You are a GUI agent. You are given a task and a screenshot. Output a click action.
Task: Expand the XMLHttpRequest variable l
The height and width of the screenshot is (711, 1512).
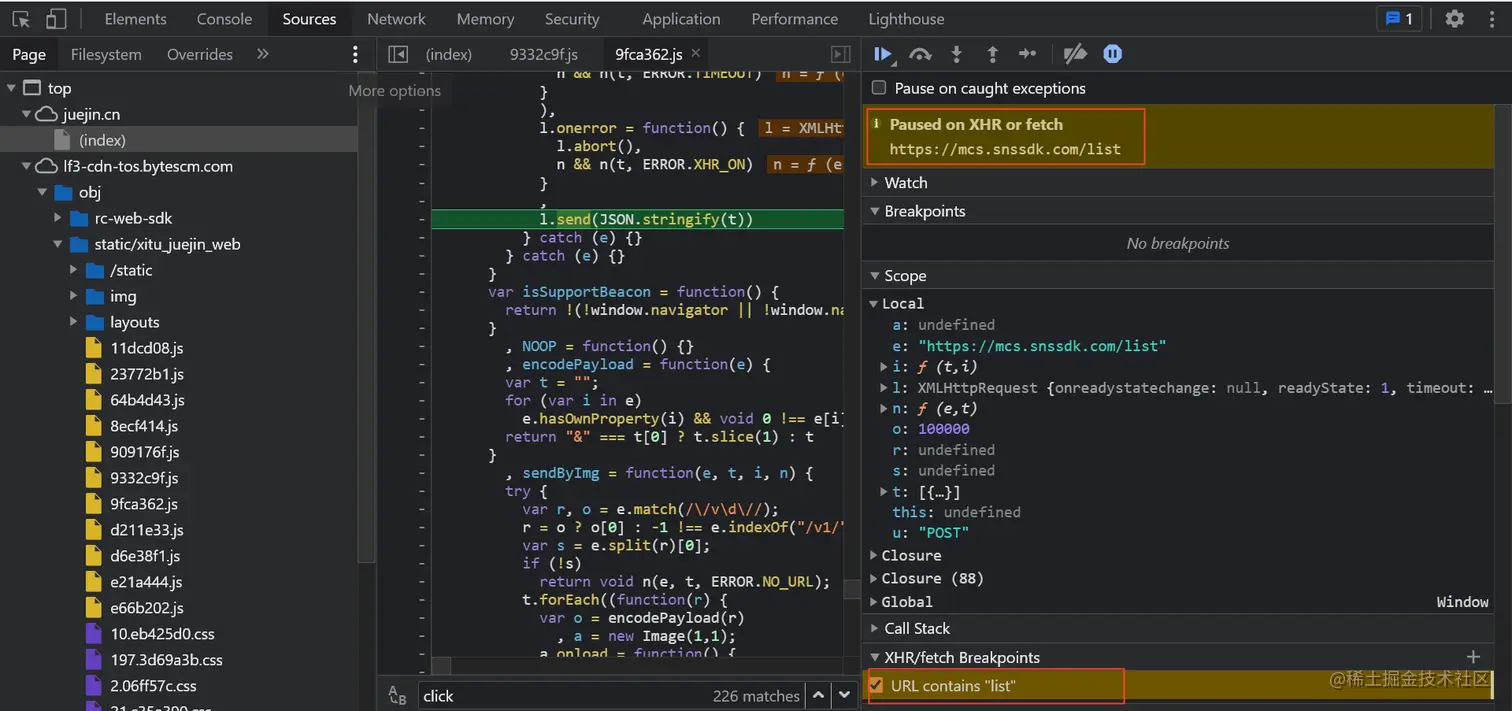884,387
